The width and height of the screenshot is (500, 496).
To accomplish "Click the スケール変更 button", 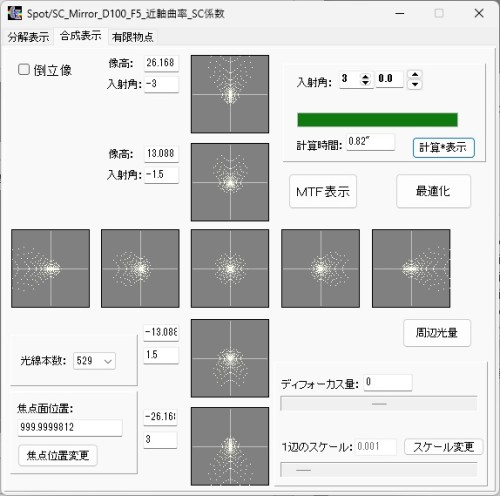I will (x=443, y=447).
